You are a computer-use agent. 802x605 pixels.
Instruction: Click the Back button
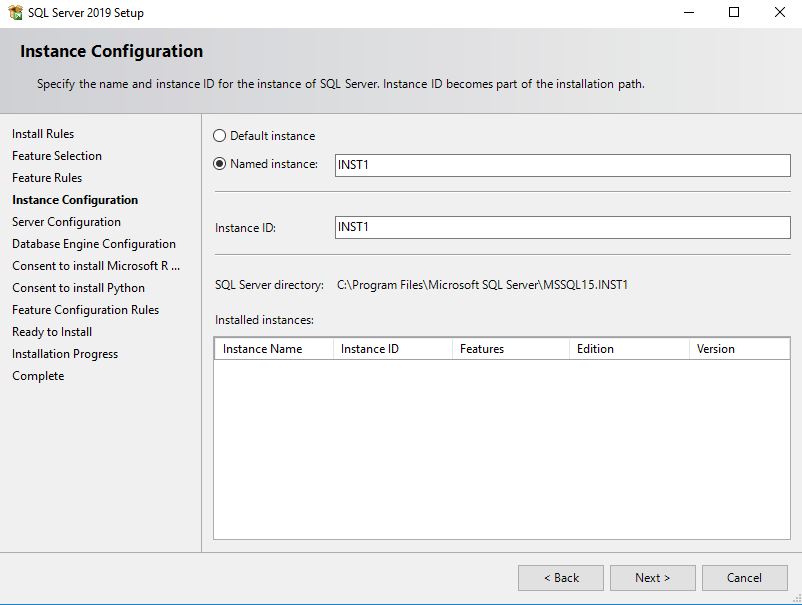560,577
